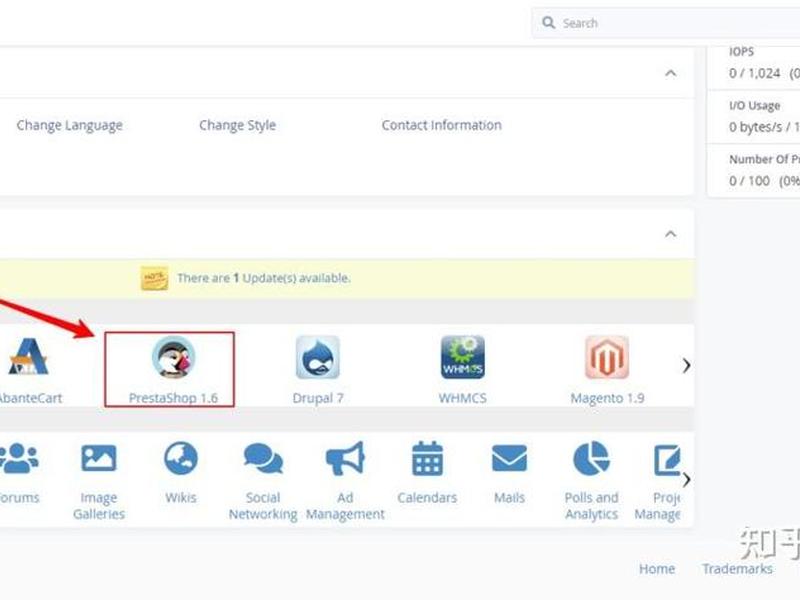Screen dimensions: 800x600
Task: Click the yellow update note icon
Action: [x=154, y=278]
